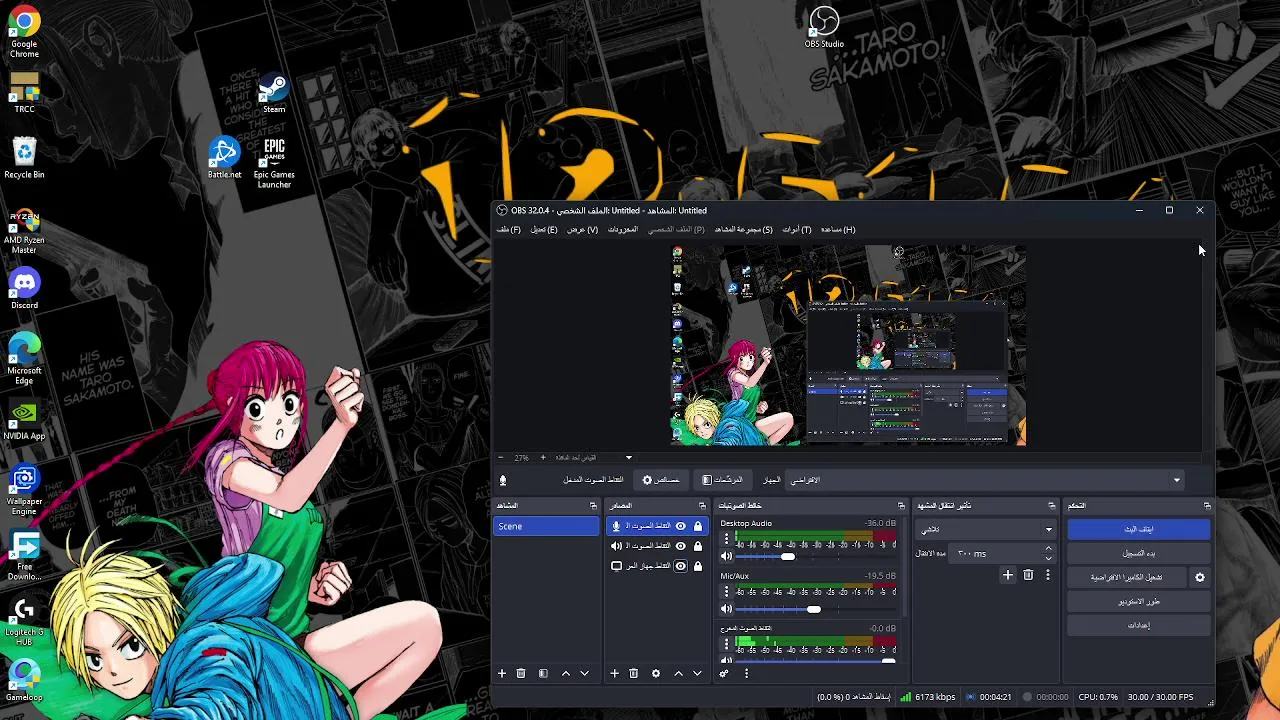Remove source using Sources panel trash icon

[633, 674]
